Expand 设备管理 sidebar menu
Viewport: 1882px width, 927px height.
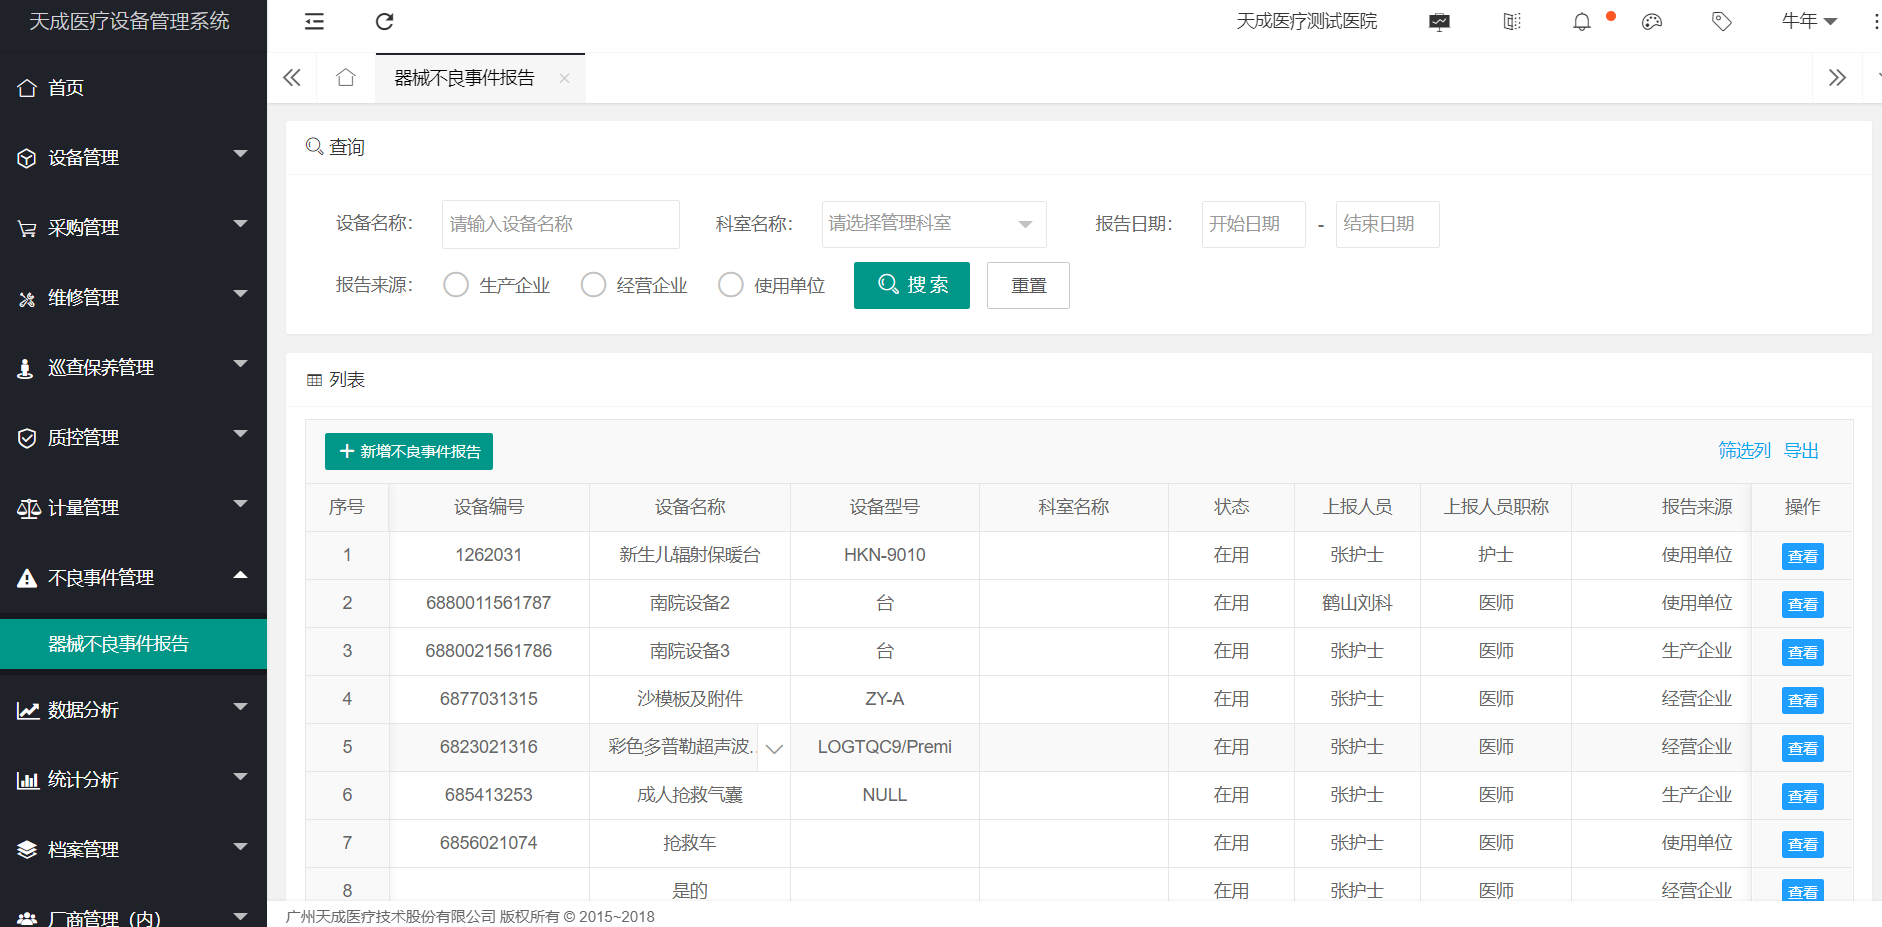[x=133, y=158]
